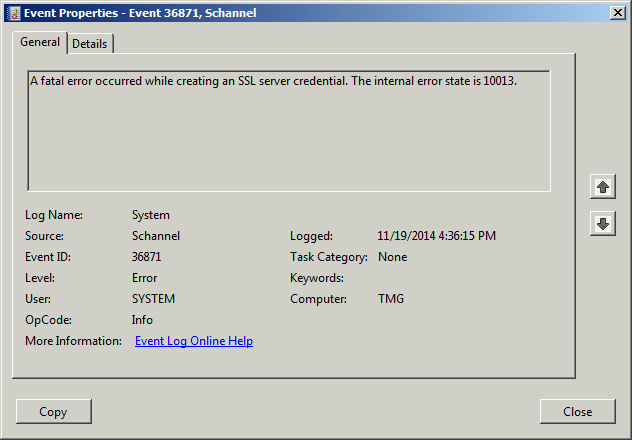632x440 pixels.
Task: Select the Source value Schannel
Action: tap(155, 236)
